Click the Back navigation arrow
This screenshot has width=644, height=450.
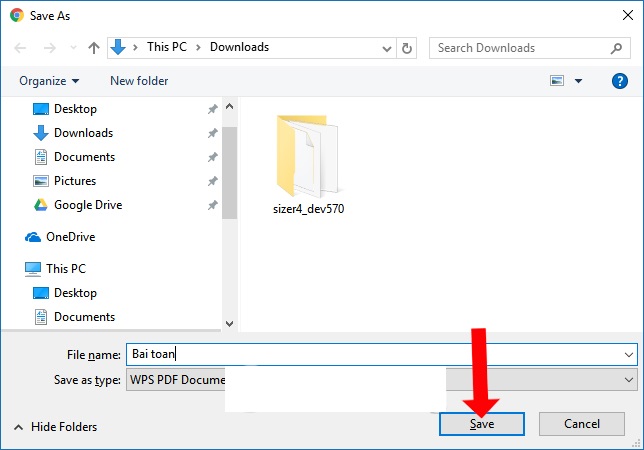(20, 48)
